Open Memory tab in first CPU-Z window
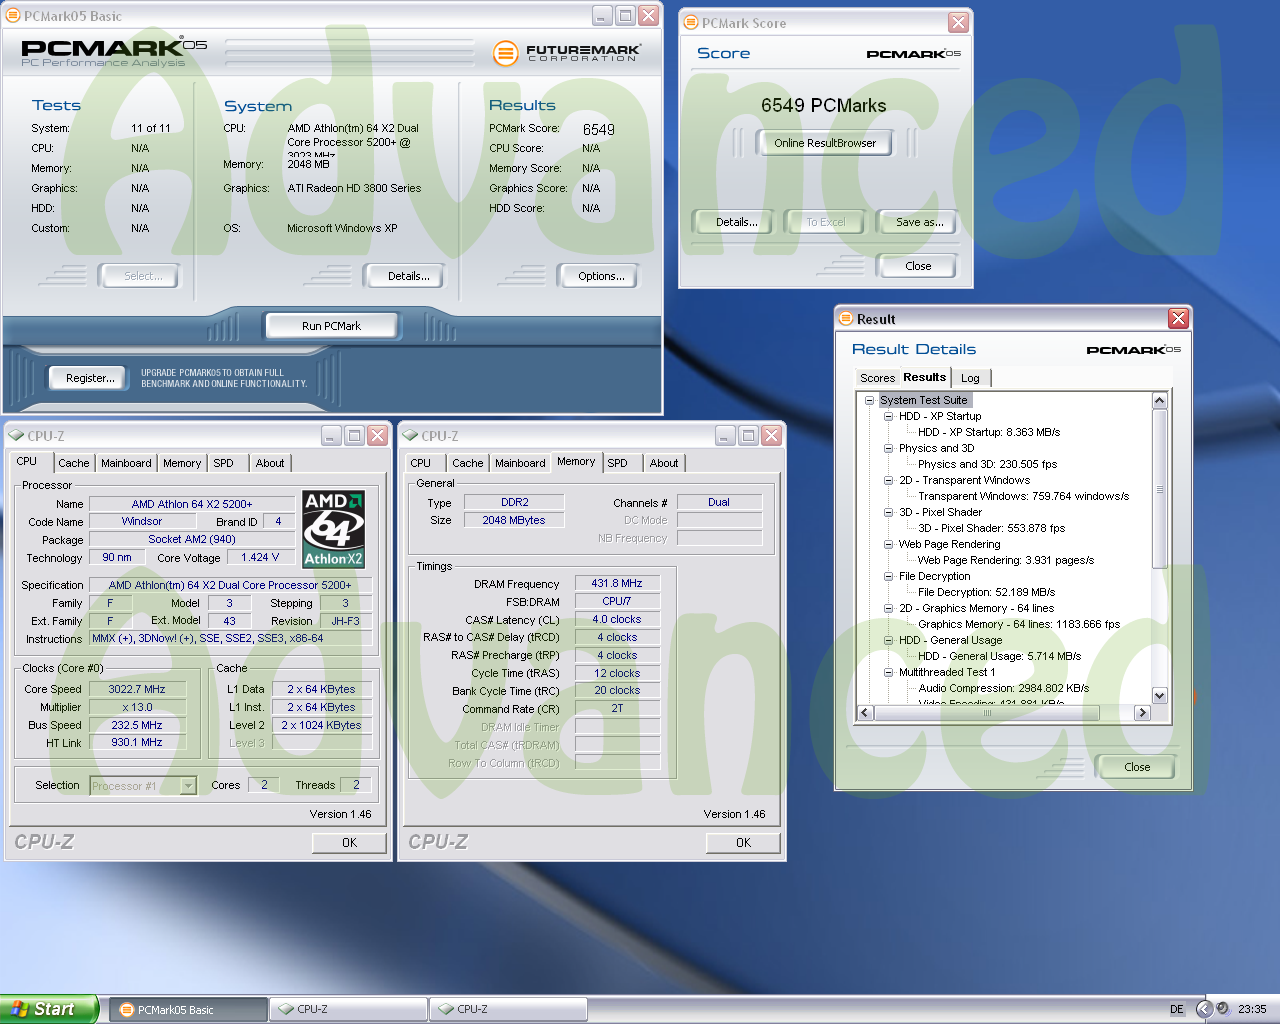 click(x=182, y=463)
